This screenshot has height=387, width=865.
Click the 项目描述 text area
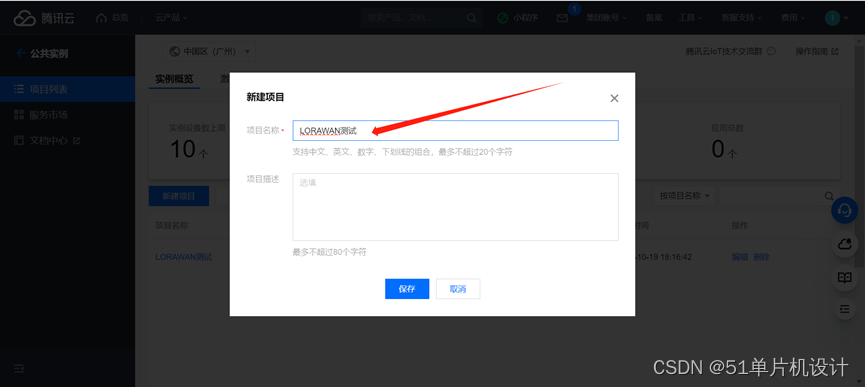point(456,207)
